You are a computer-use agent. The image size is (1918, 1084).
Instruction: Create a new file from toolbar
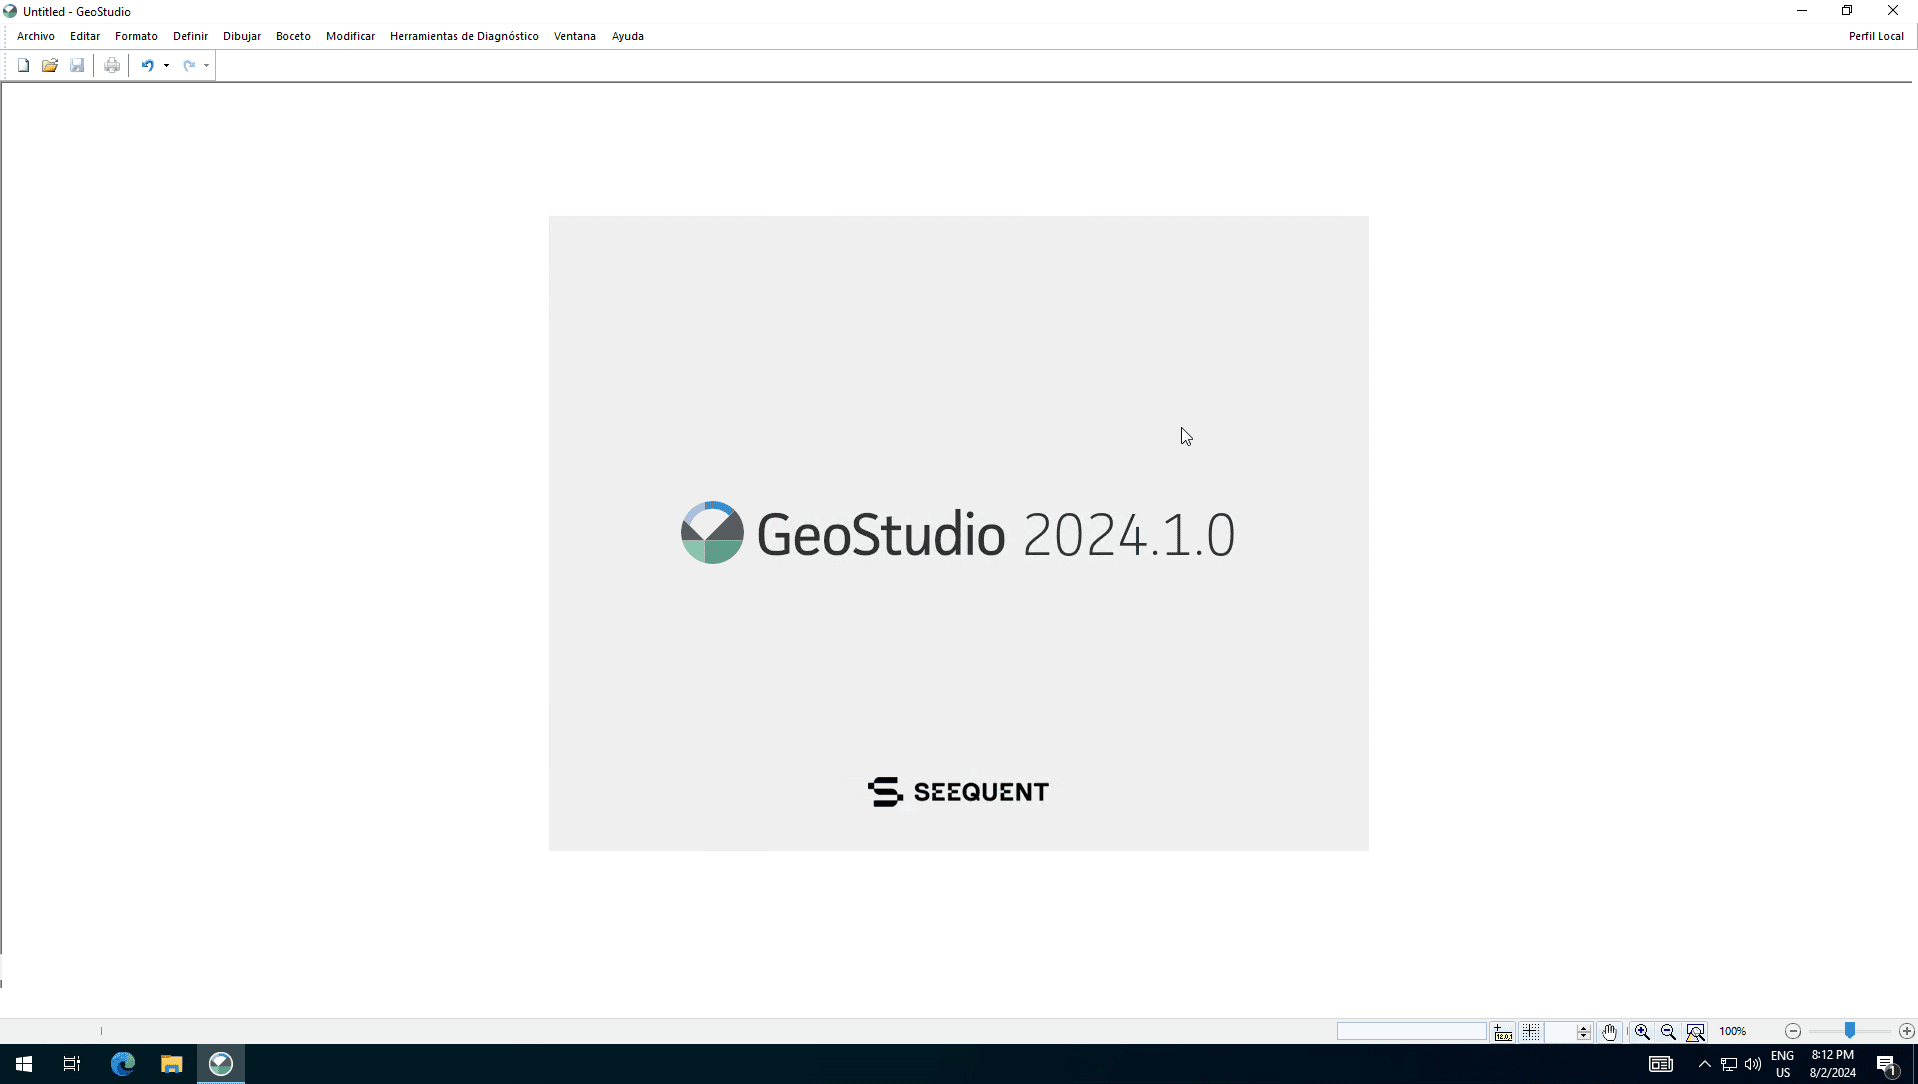click(23, 65)
